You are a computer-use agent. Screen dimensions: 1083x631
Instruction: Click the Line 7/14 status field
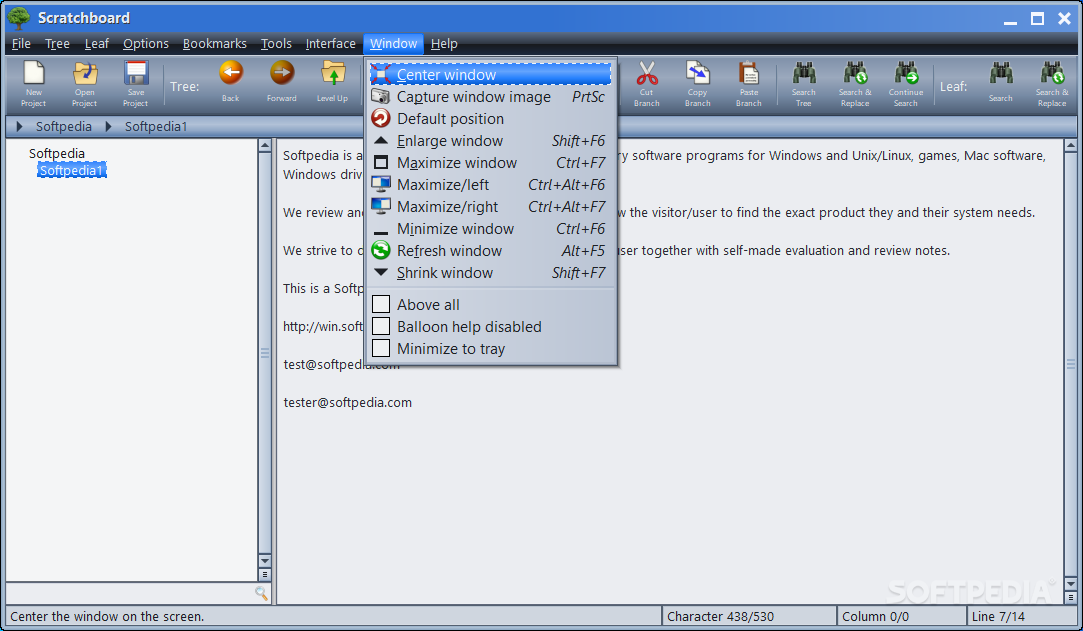[1022, 617]
